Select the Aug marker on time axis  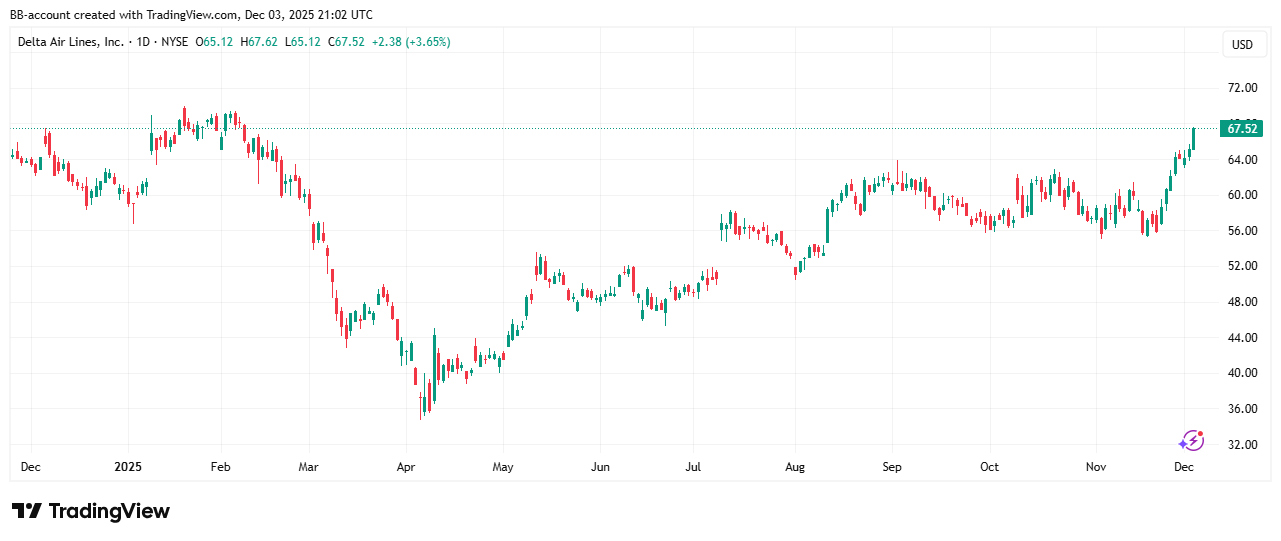click(x=795, y=467)
